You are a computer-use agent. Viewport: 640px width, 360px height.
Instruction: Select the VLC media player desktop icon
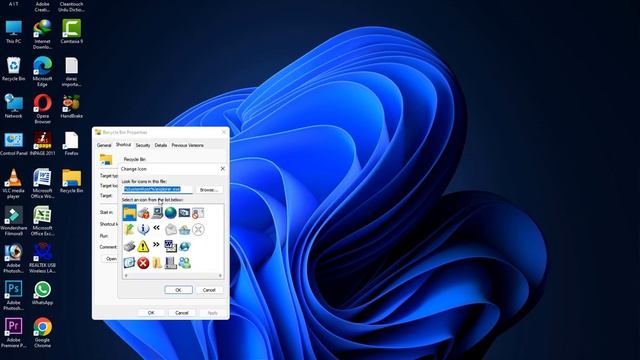pos(13,183)
